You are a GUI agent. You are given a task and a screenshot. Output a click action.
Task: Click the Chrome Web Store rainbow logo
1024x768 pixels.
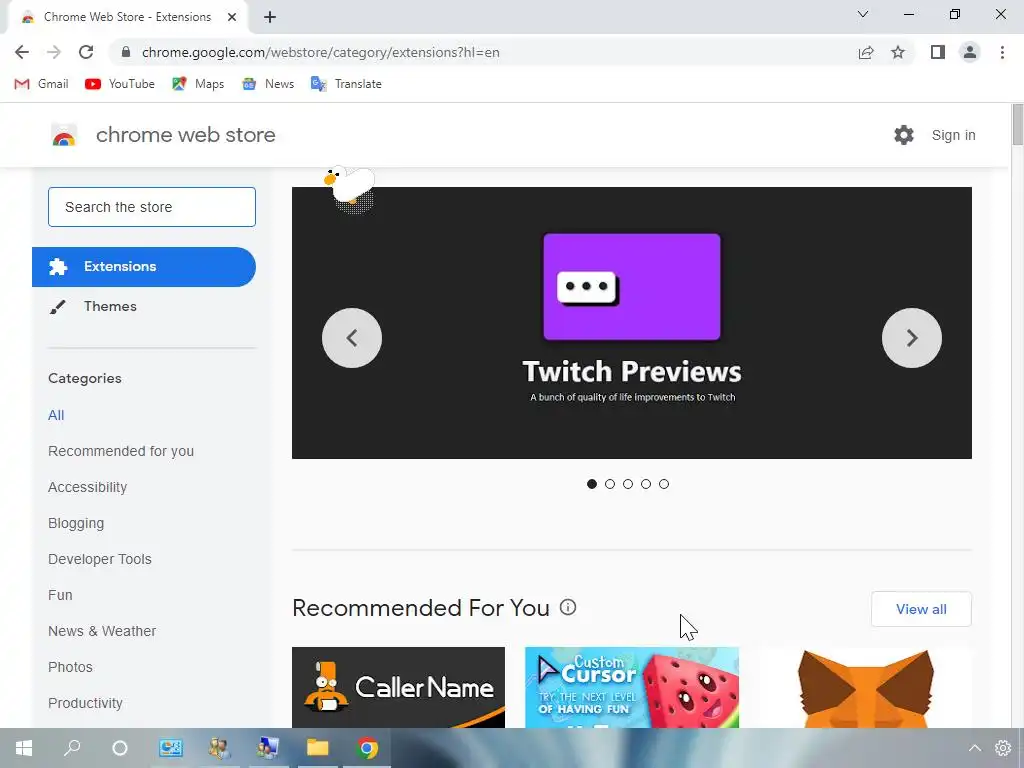[64, 135]
